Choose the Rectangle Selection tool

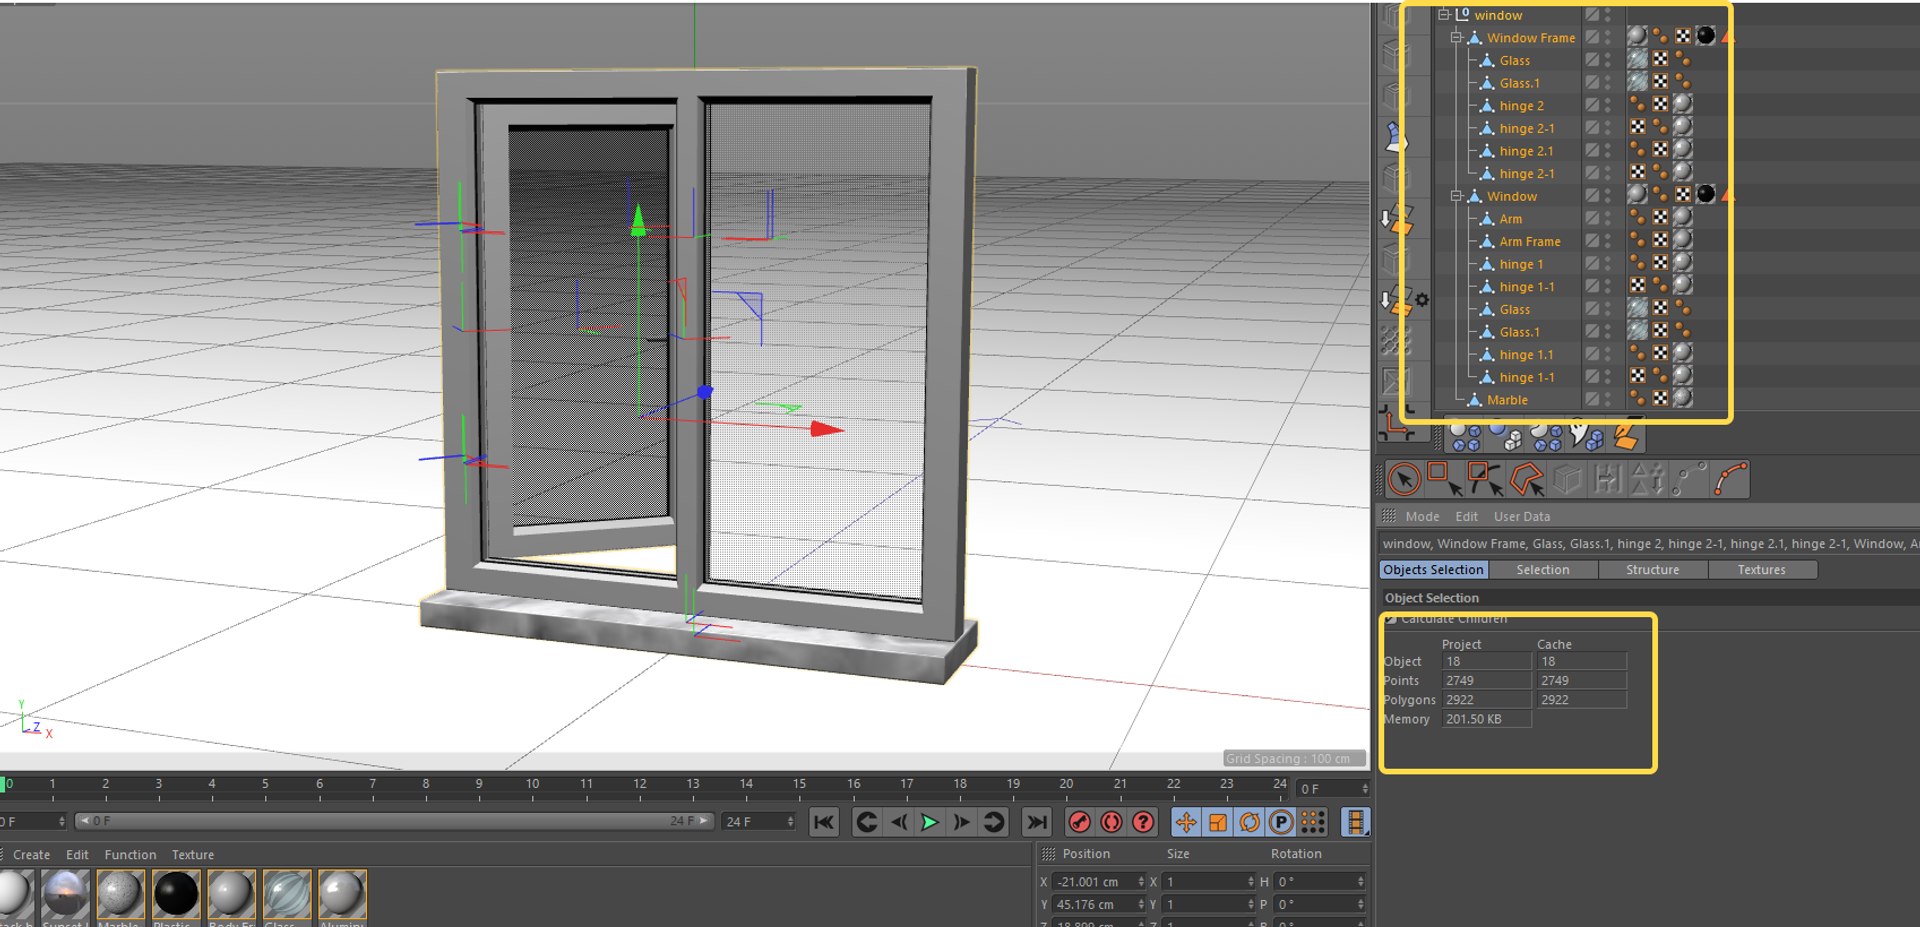(x=1443, y=479)
